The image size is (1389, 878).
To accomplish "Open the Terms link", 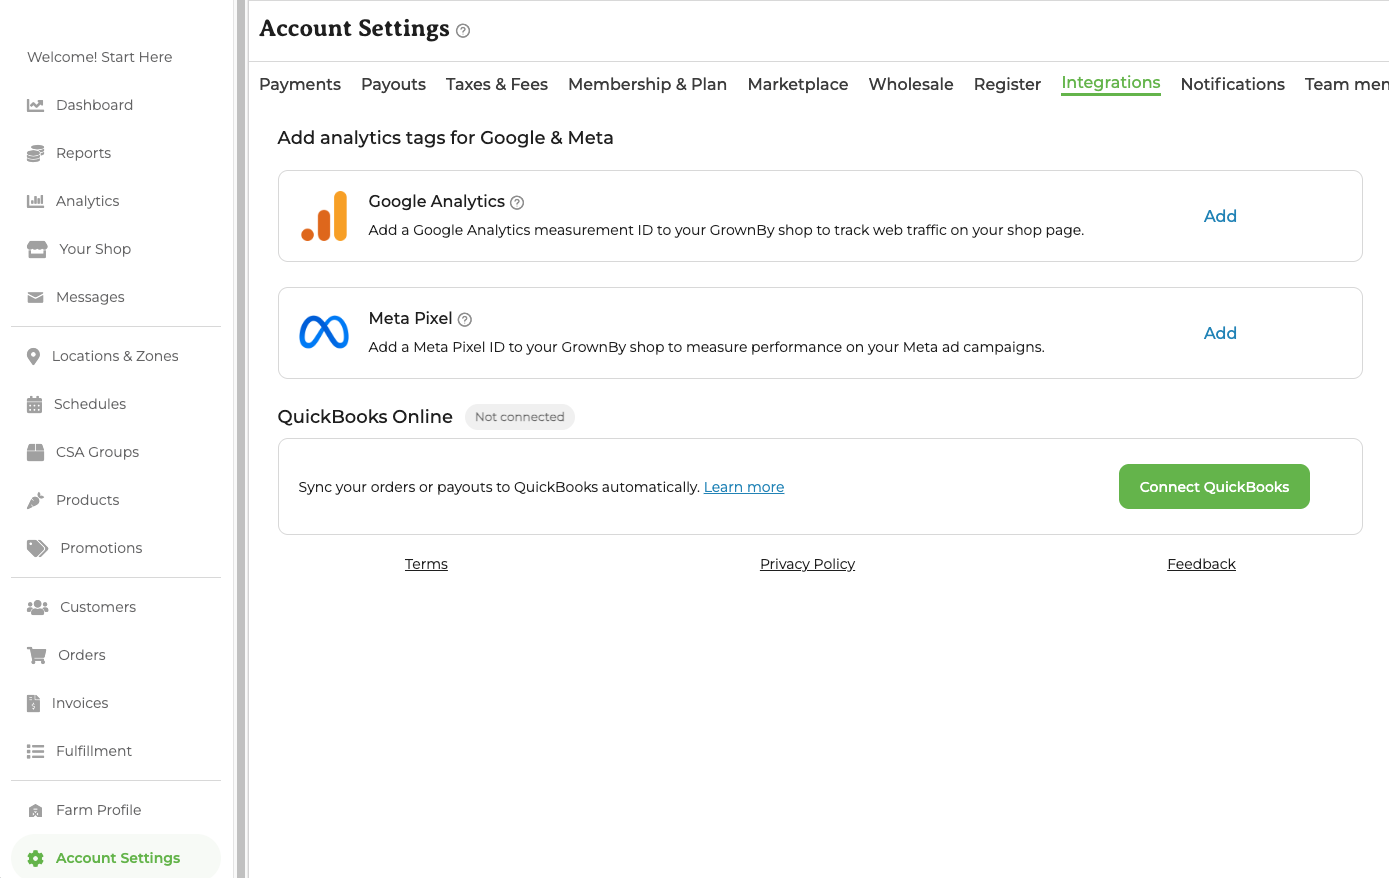I will coord(426,564).
